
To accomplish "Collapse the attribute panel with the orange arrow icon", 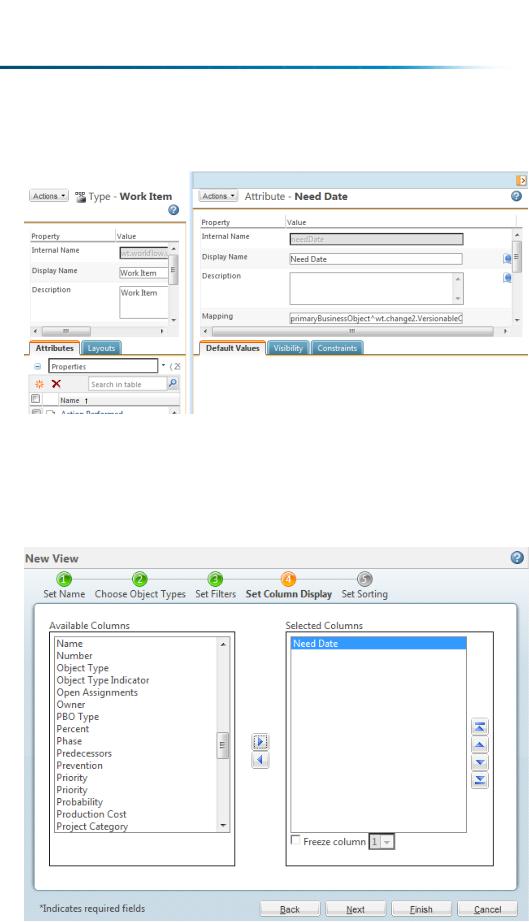I will 521,181.
